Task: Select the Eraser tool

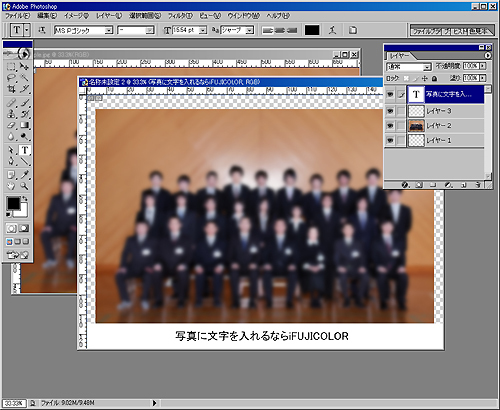Action: [x=11, y=125]
